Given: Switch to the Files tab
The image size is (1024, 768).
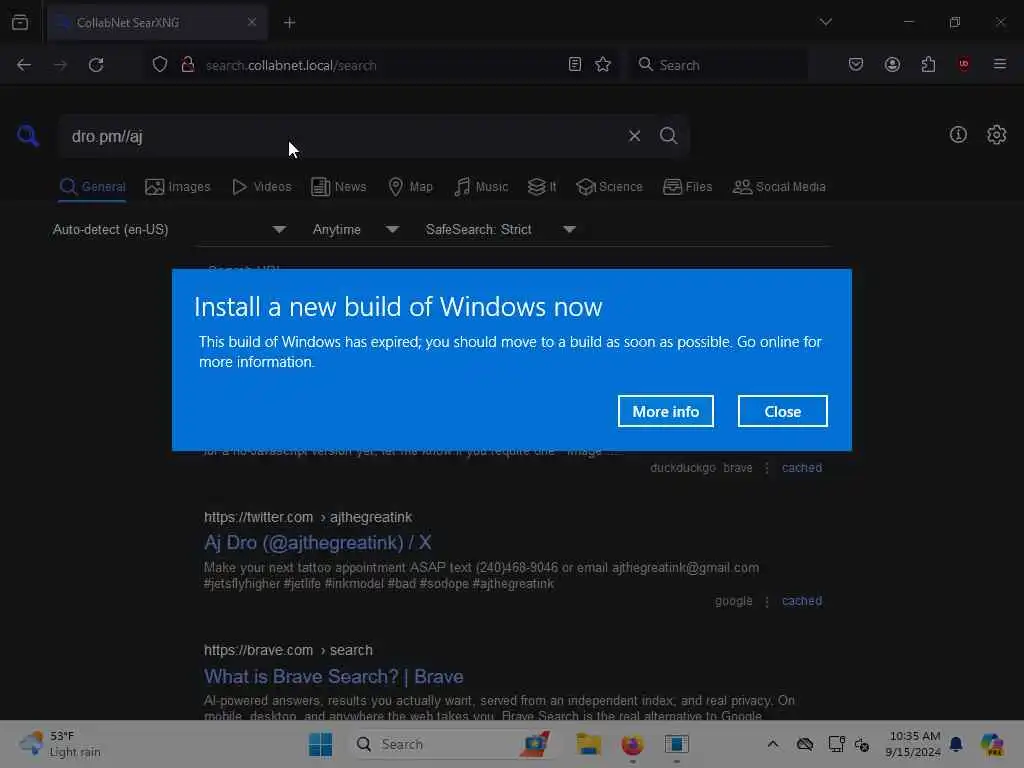Looking at the screenshot, I should click(687, 187).
